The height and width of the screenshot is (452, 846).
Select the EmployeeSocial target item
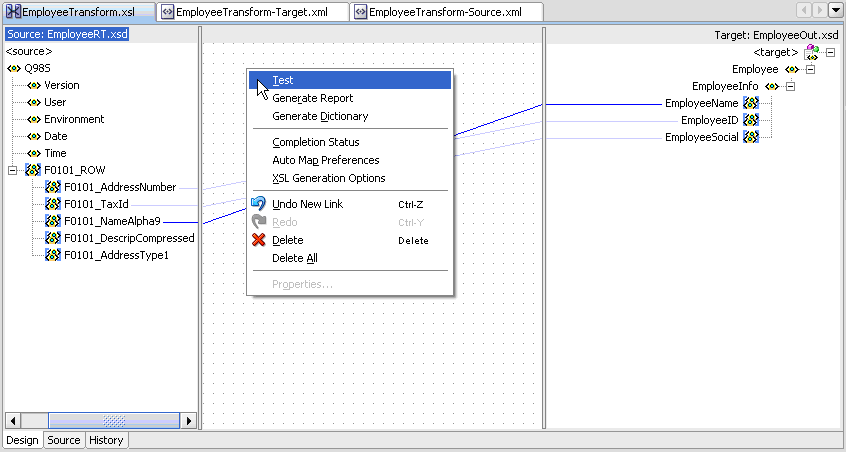tap(701, 137)
